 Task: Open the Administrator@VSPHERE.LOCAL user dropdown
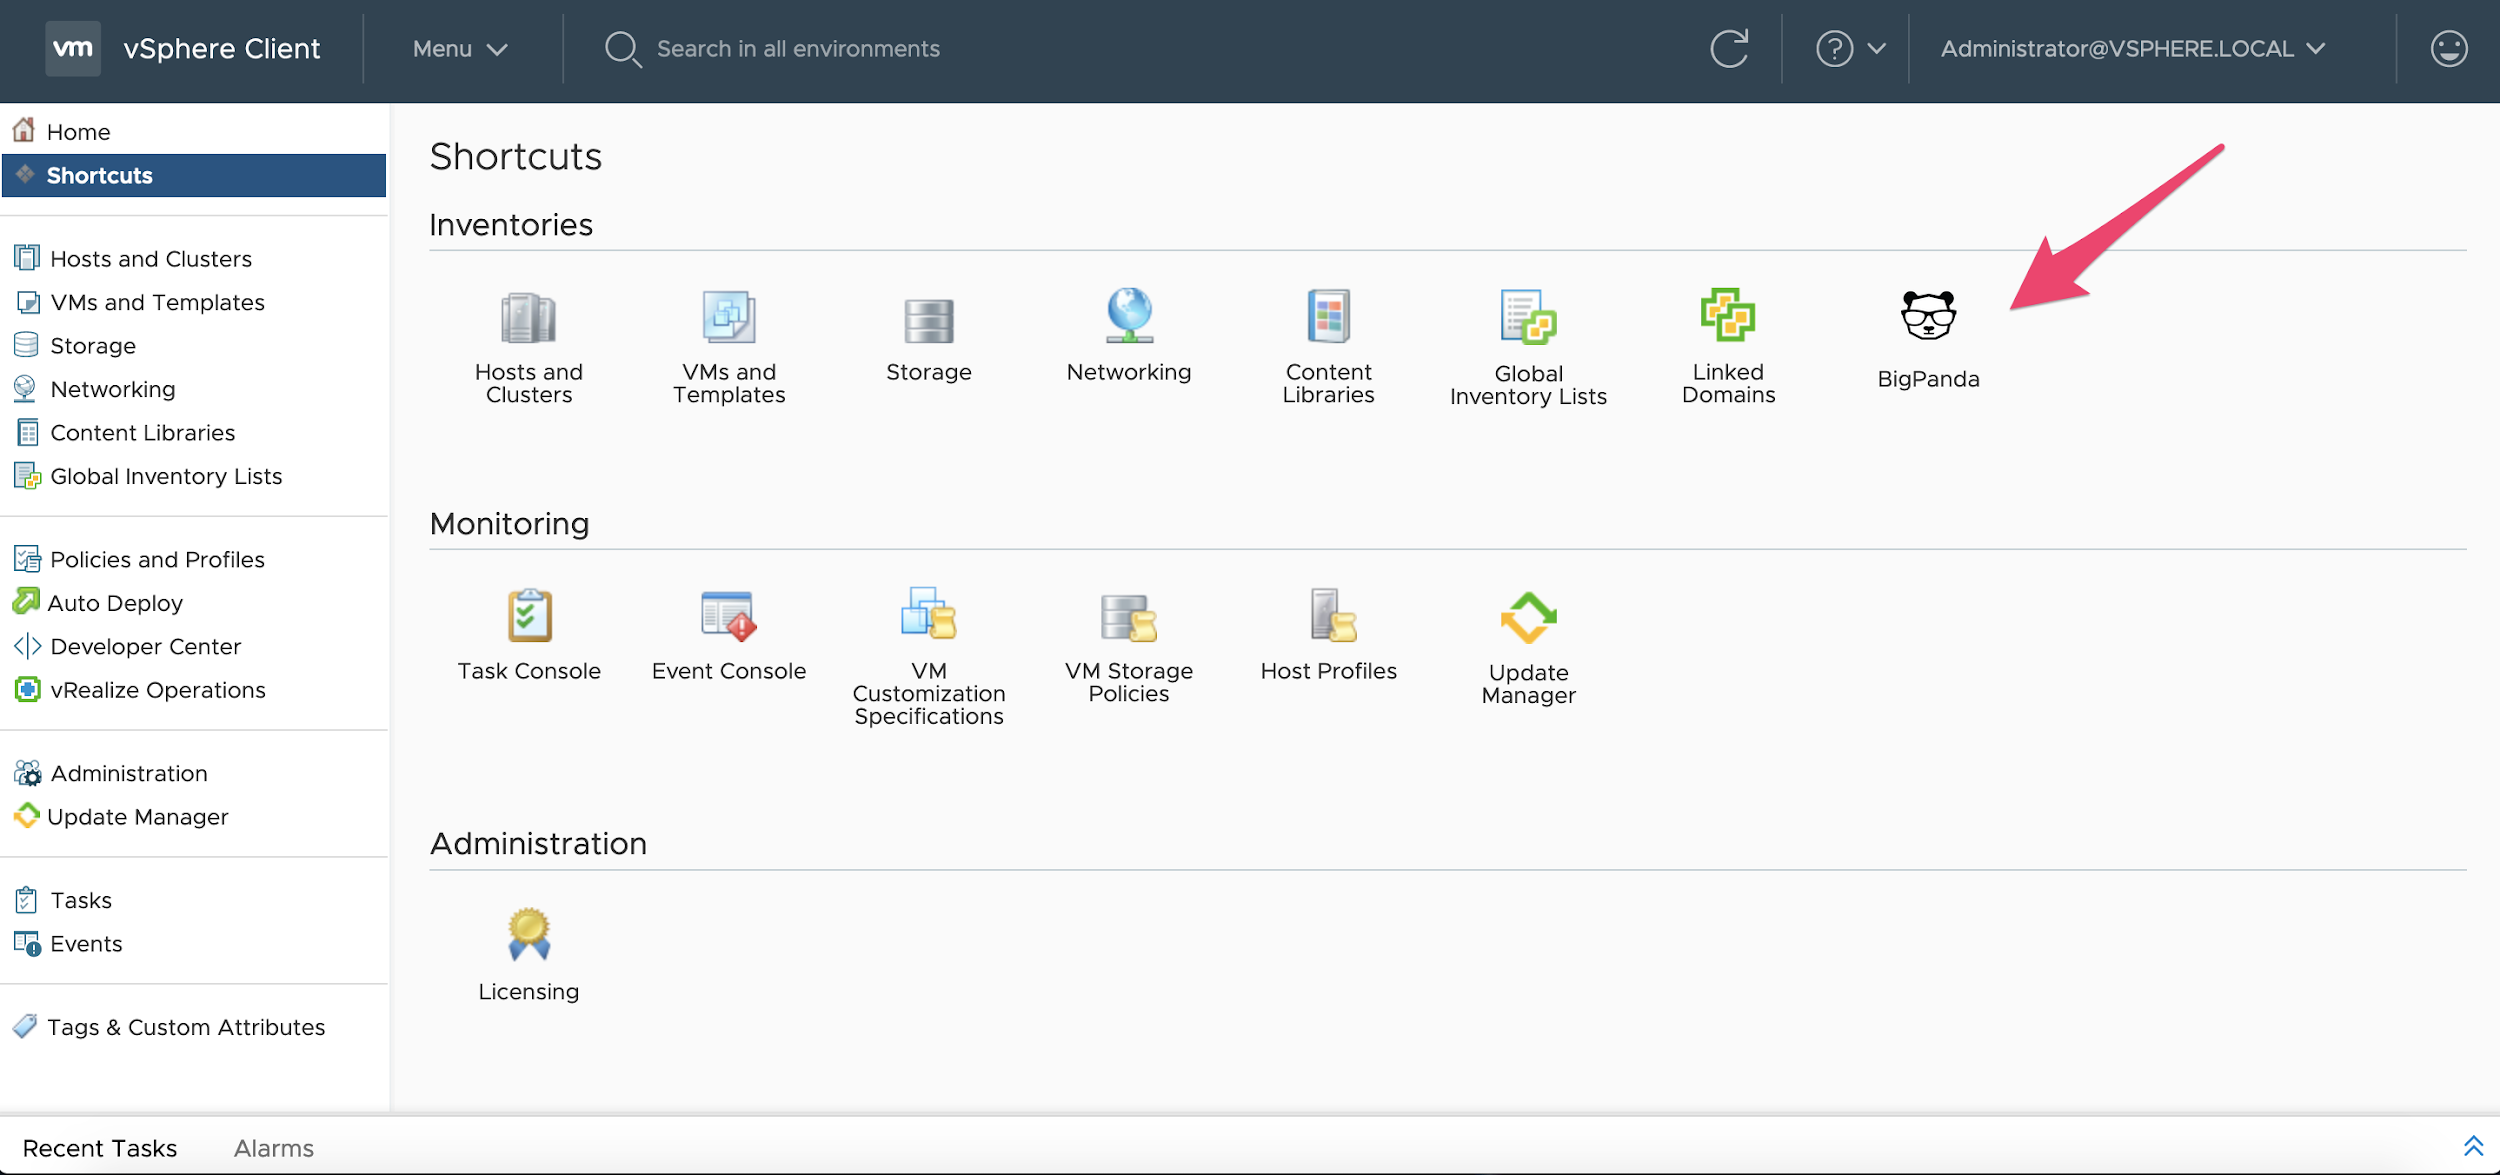point(2132,49)
